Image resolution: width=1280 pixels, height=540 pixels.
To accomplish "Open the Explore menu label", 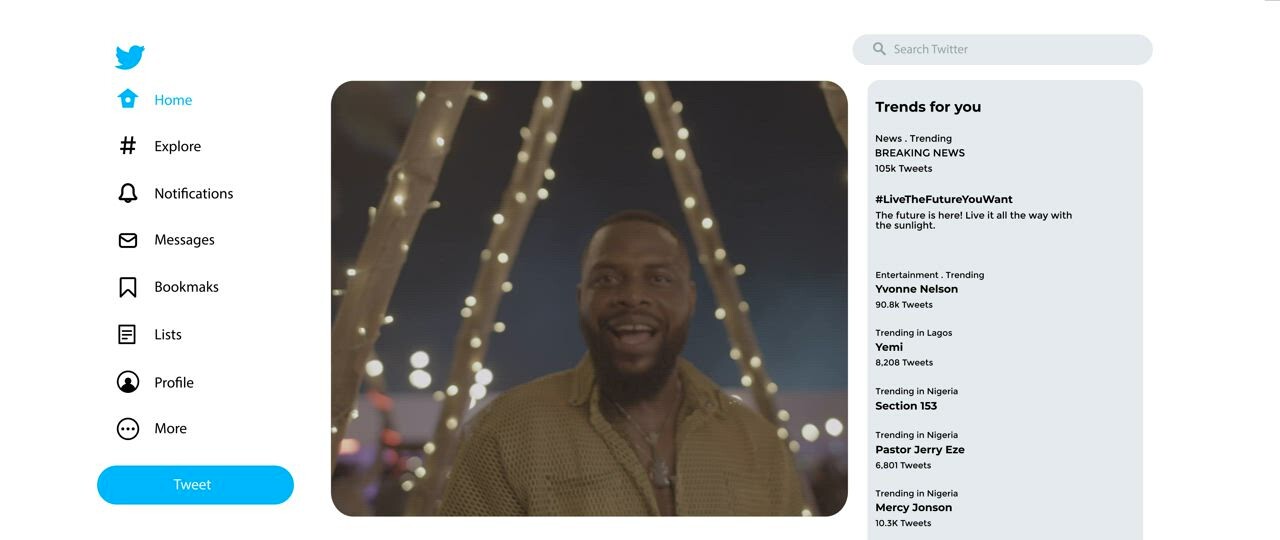I will tap(177, 146).
